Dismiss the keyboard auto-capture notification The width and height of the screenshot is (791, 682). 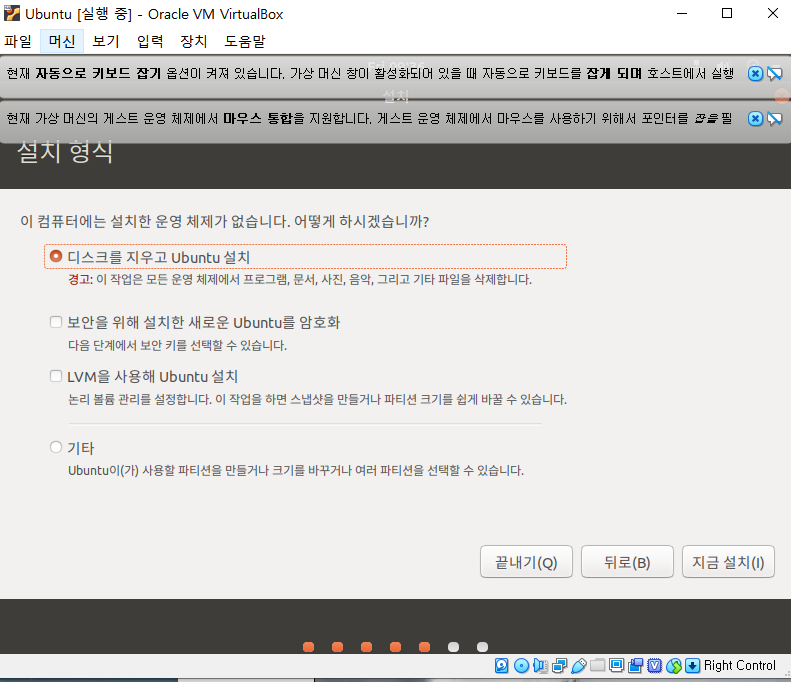[x=755, y=74]
